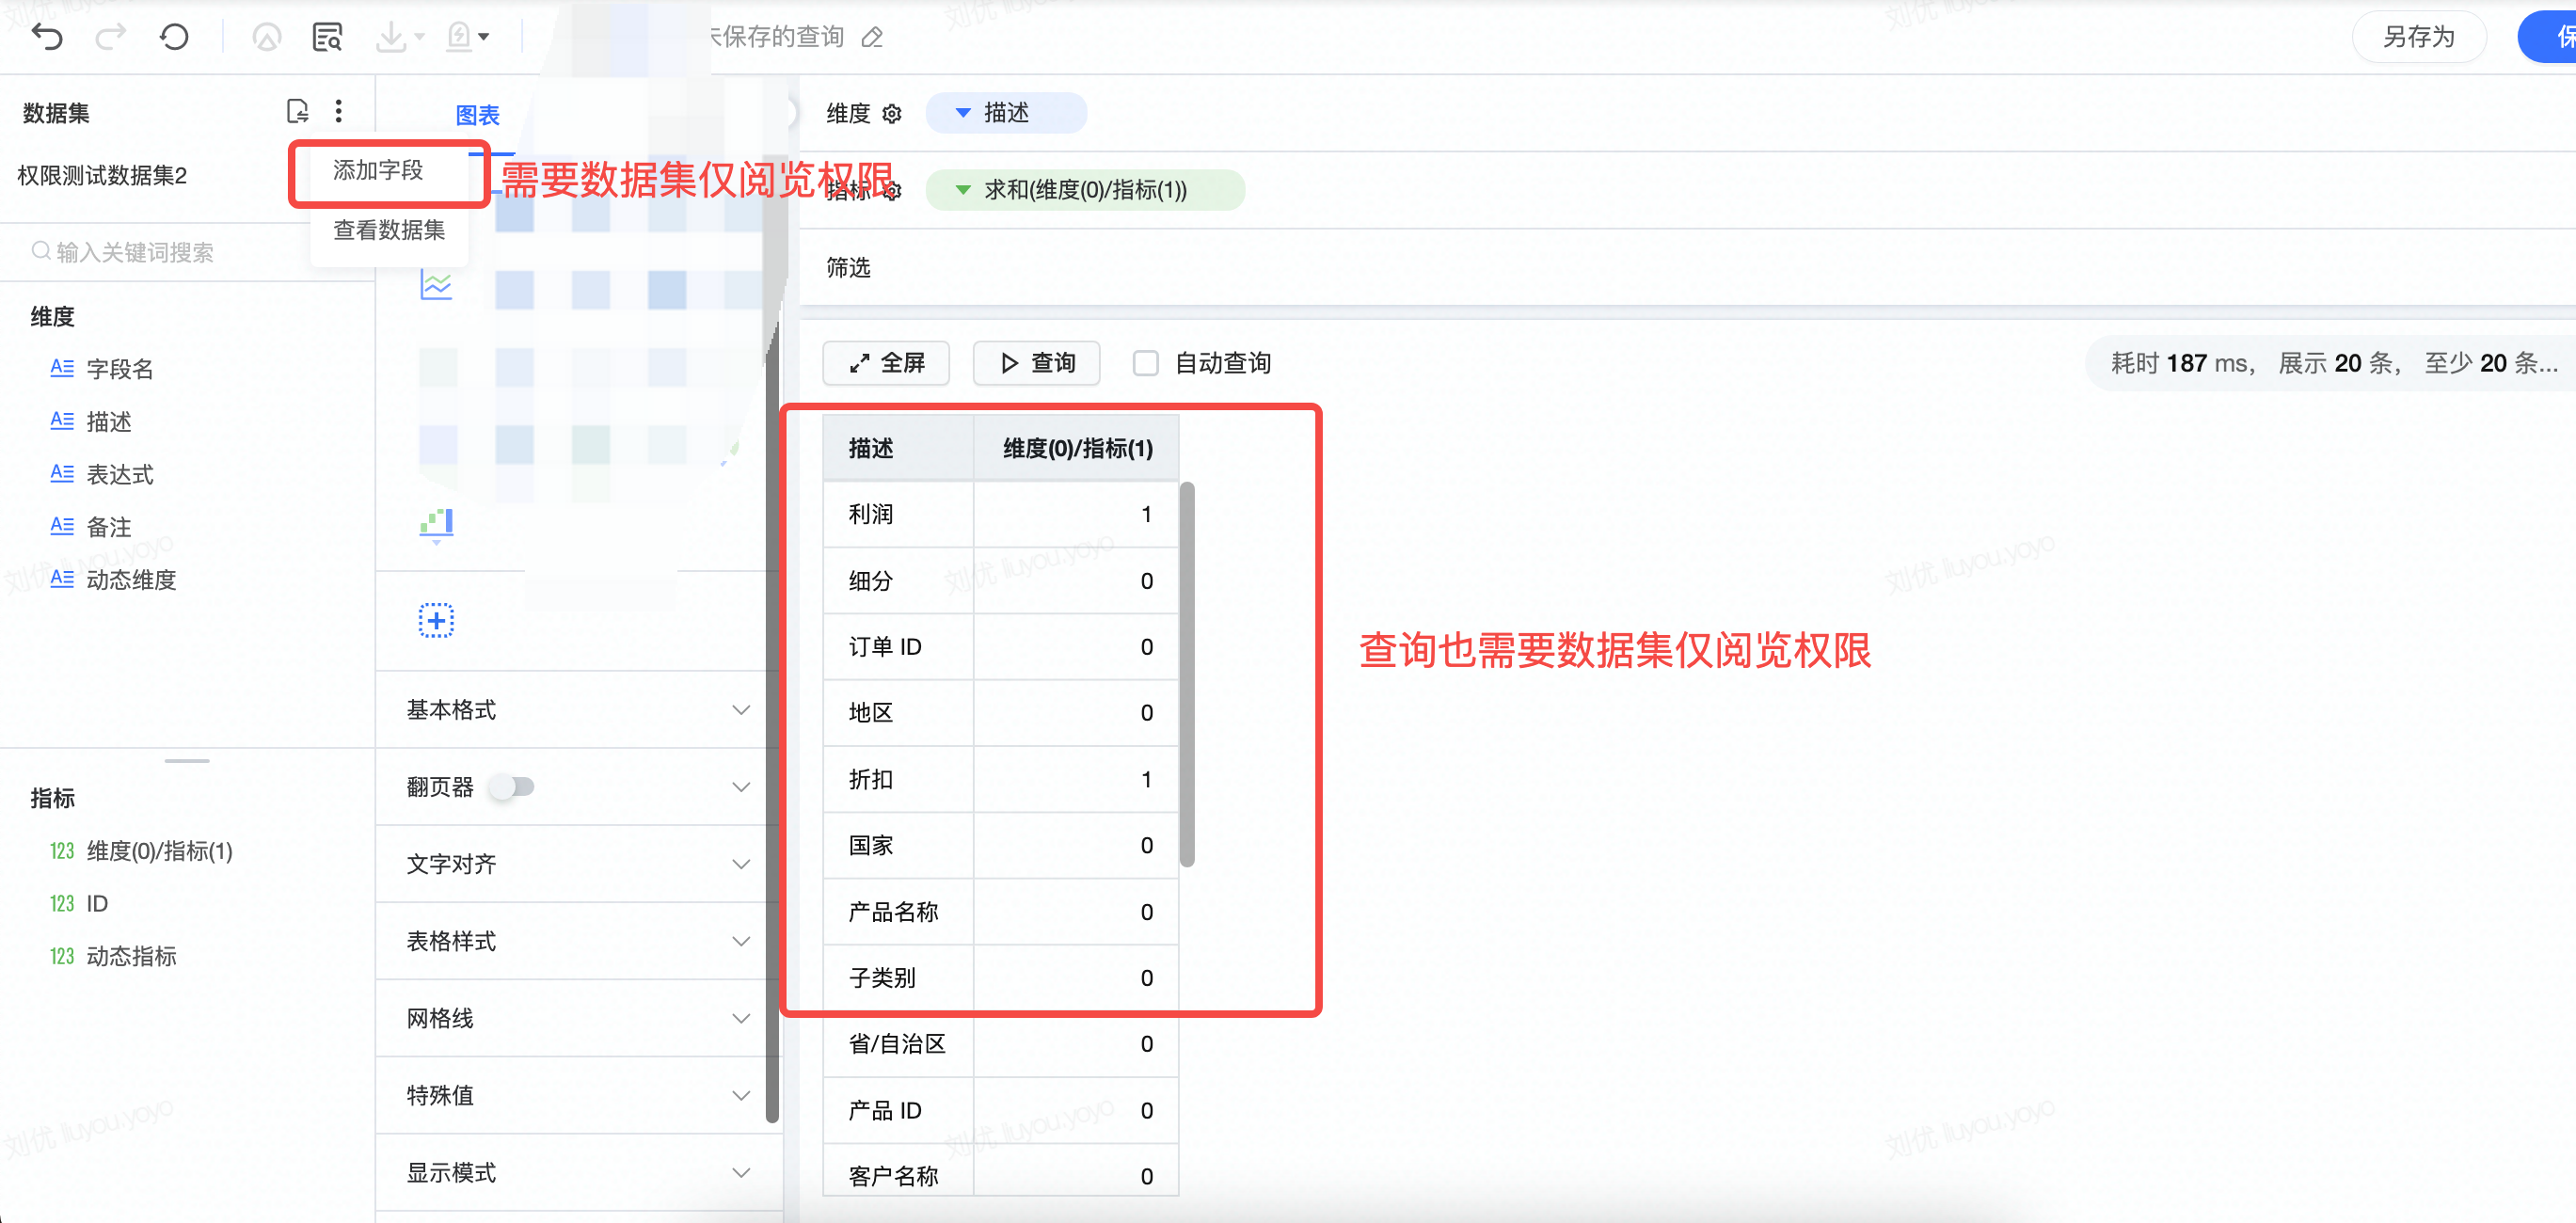Click the gear icon beside 维度

[x=892, y=114]
